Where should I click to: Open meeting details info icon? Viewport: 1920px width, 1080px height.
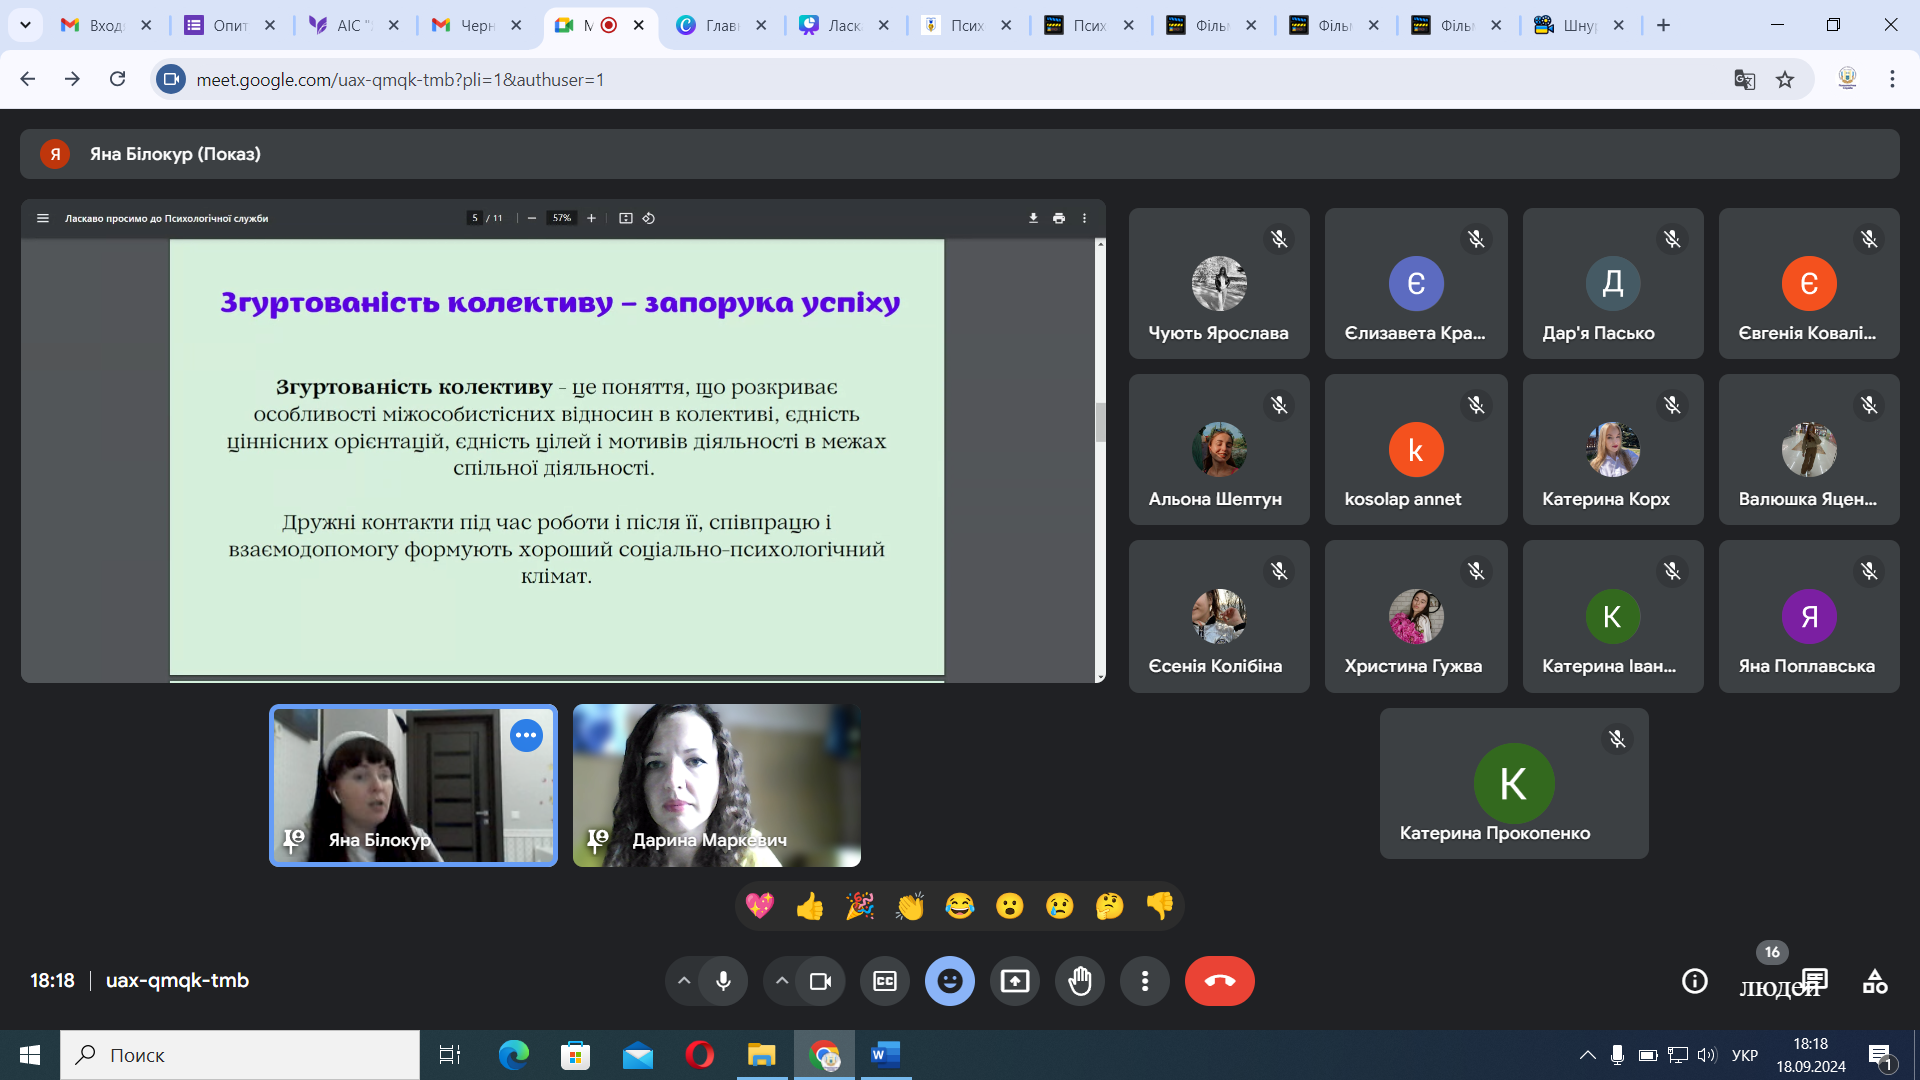point(1694,981)
